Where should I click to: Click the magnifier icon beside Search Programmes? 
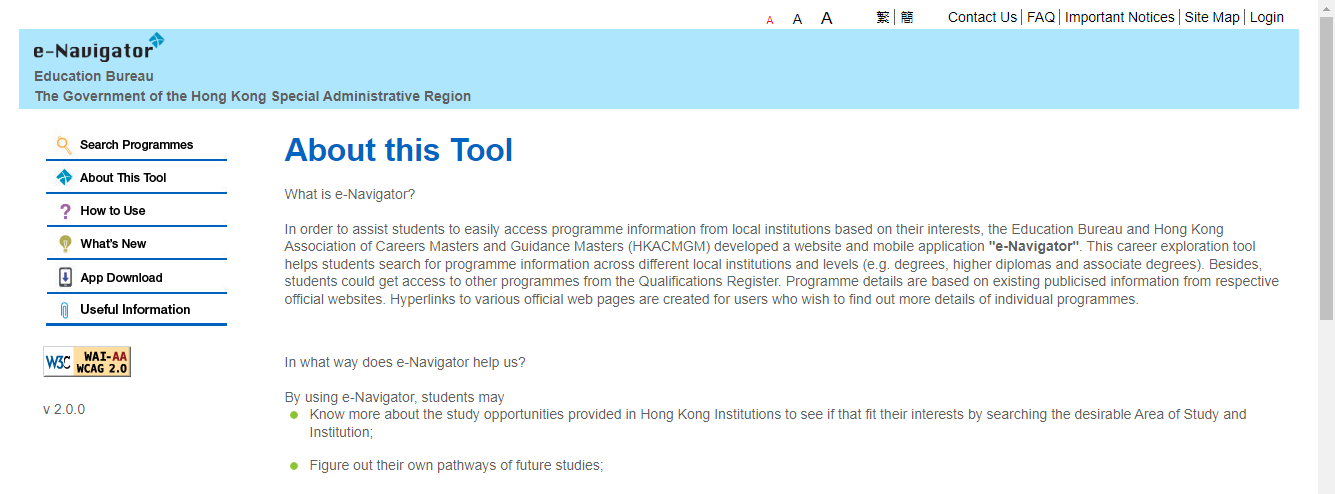[64, 145]
